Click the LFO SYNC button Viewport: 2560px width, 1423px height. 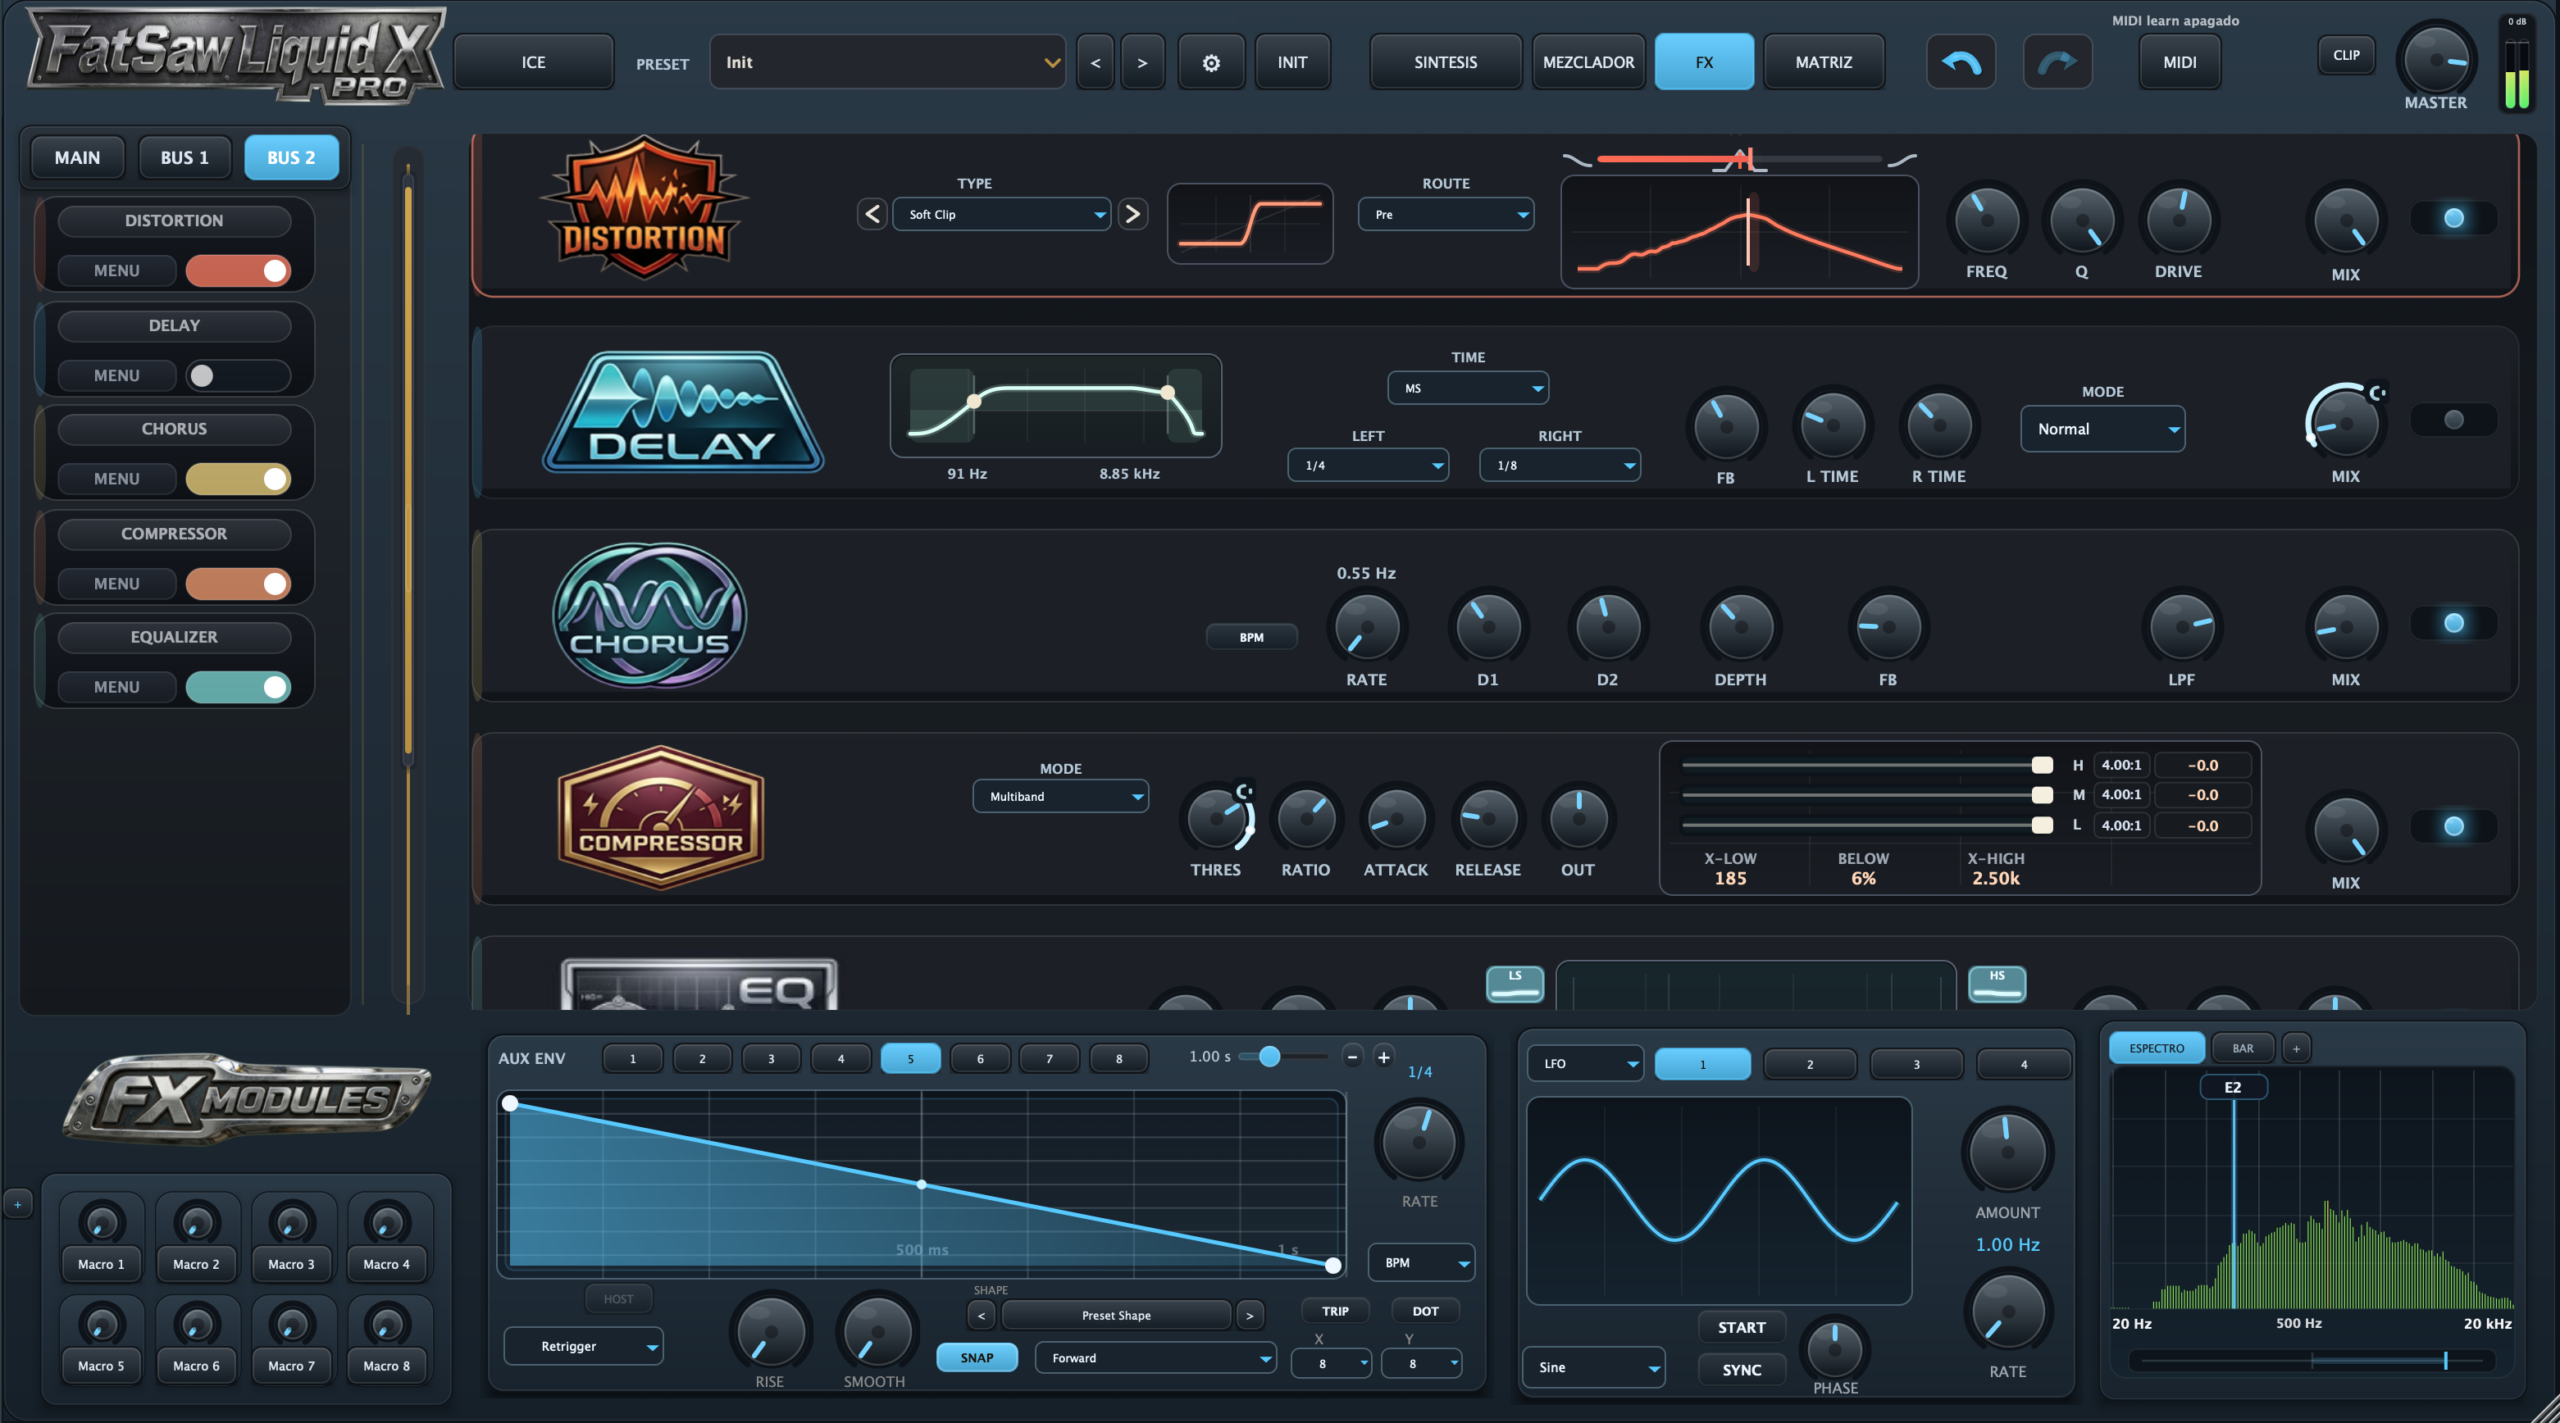1741,1370
